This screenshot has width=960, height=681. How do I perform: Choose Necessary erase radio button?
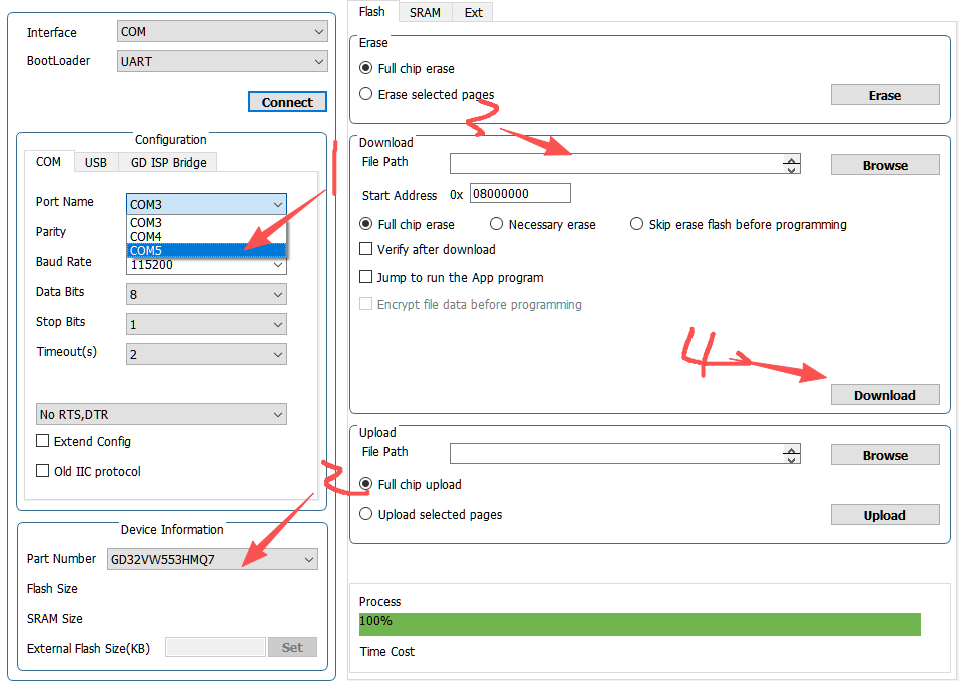tap(497, 224)
